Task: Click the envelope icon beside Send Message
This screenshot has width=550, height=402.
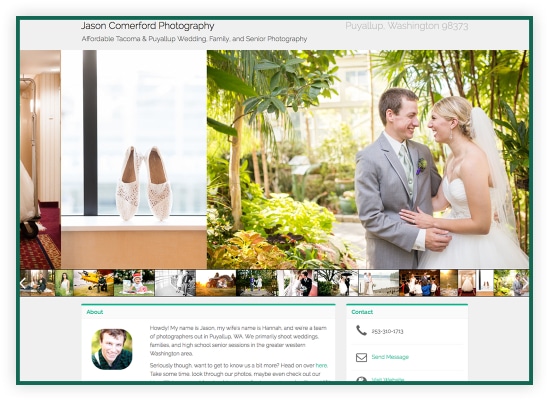Action: [x=361, y=357]
